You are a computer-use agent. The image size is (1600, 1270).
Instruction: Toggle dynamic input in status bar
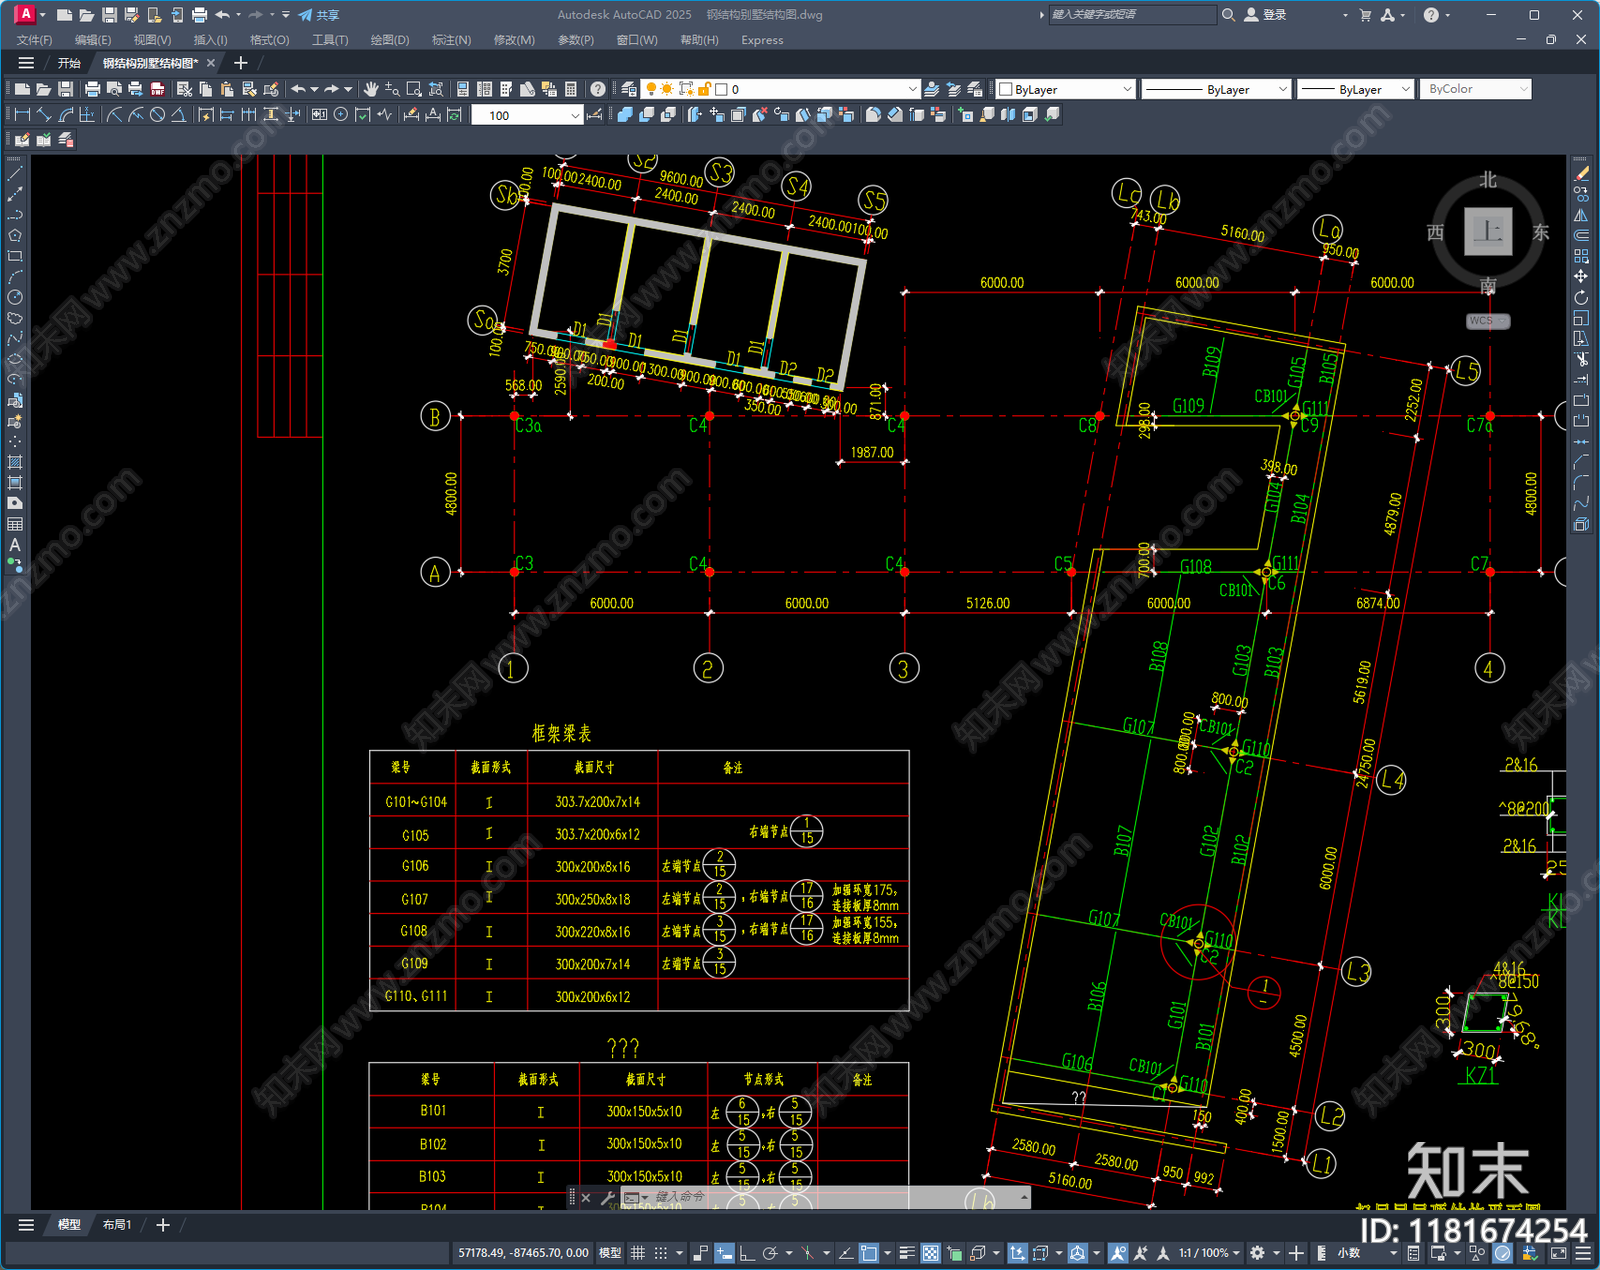pos(724,1253)
